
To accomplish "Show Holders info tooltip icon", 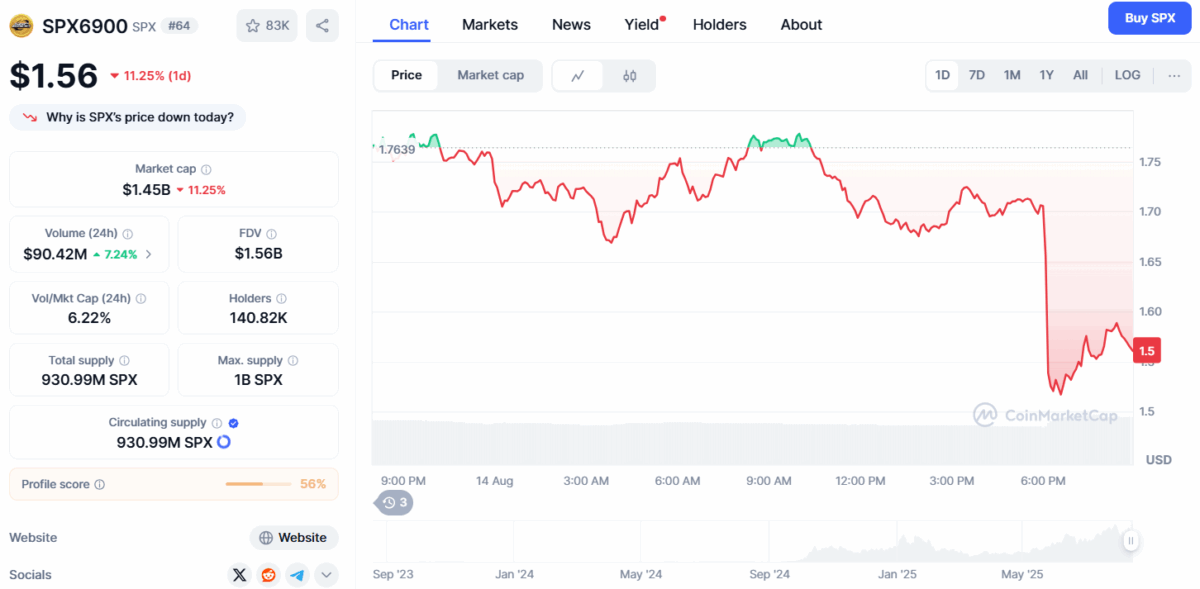I will [x=281, y=299].
